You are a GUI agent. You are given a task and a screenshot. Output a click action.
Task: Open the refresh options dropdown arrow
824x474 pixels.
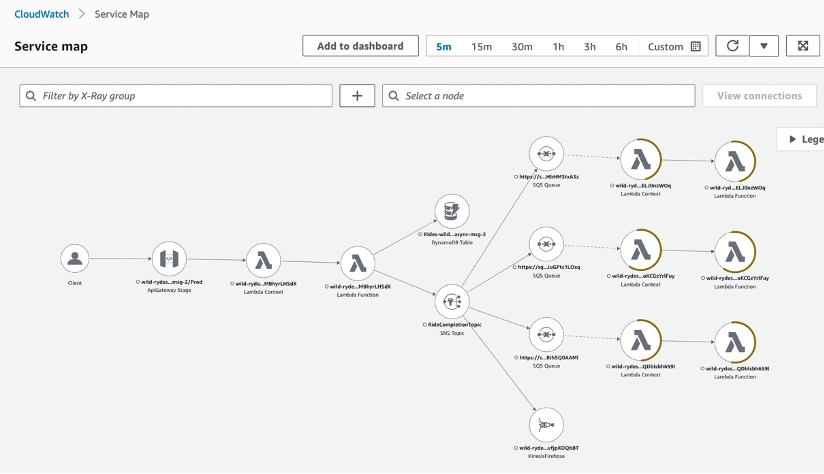click(x=764, y=46)
